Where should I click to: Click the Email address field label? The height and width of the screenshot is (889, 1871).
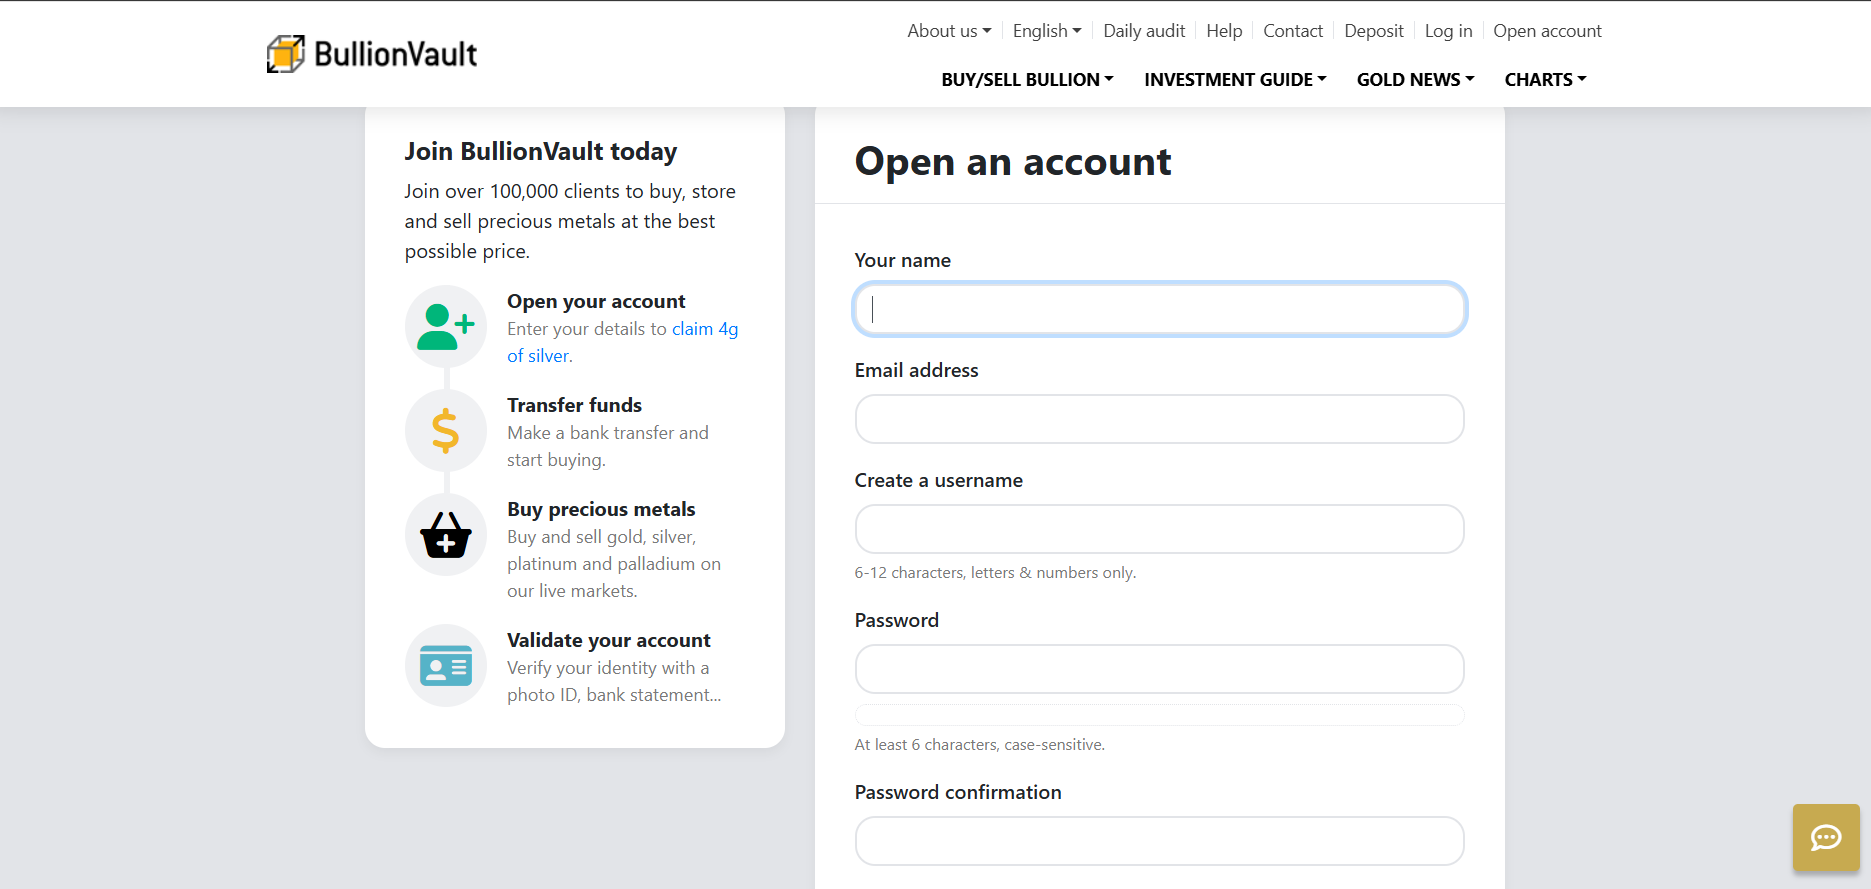917,370
